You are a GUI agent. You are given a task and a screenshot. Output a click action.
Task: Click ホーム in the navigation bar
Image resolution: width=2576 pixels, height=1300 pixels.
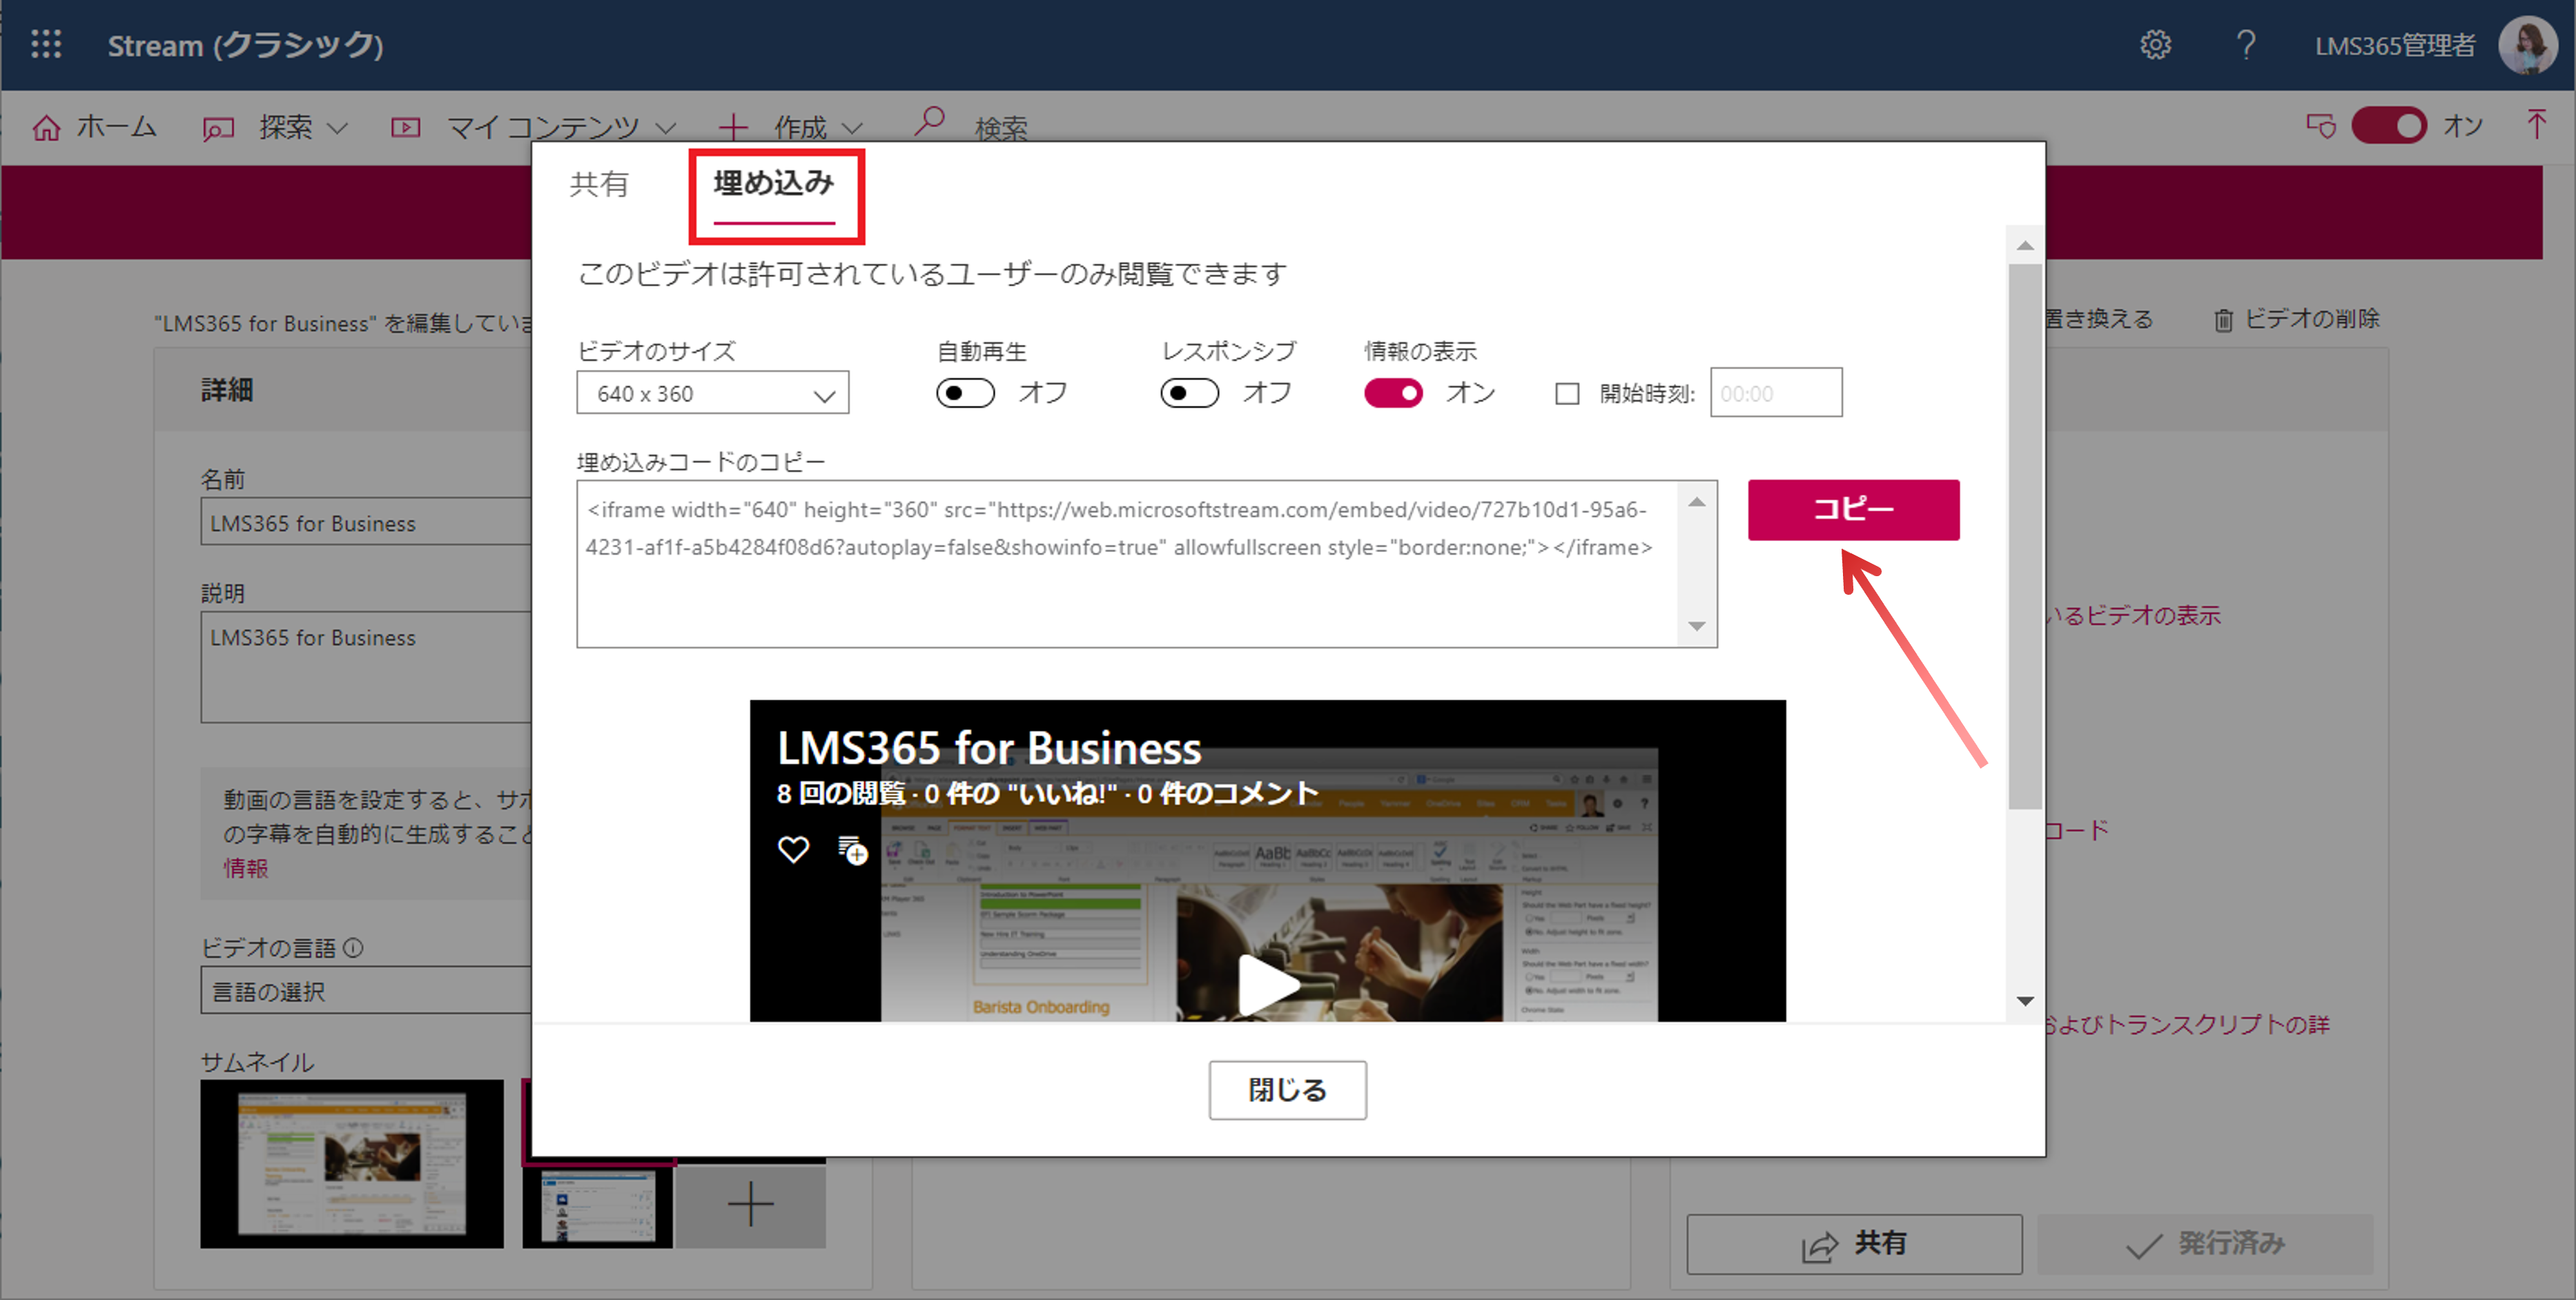coord(116,127)
